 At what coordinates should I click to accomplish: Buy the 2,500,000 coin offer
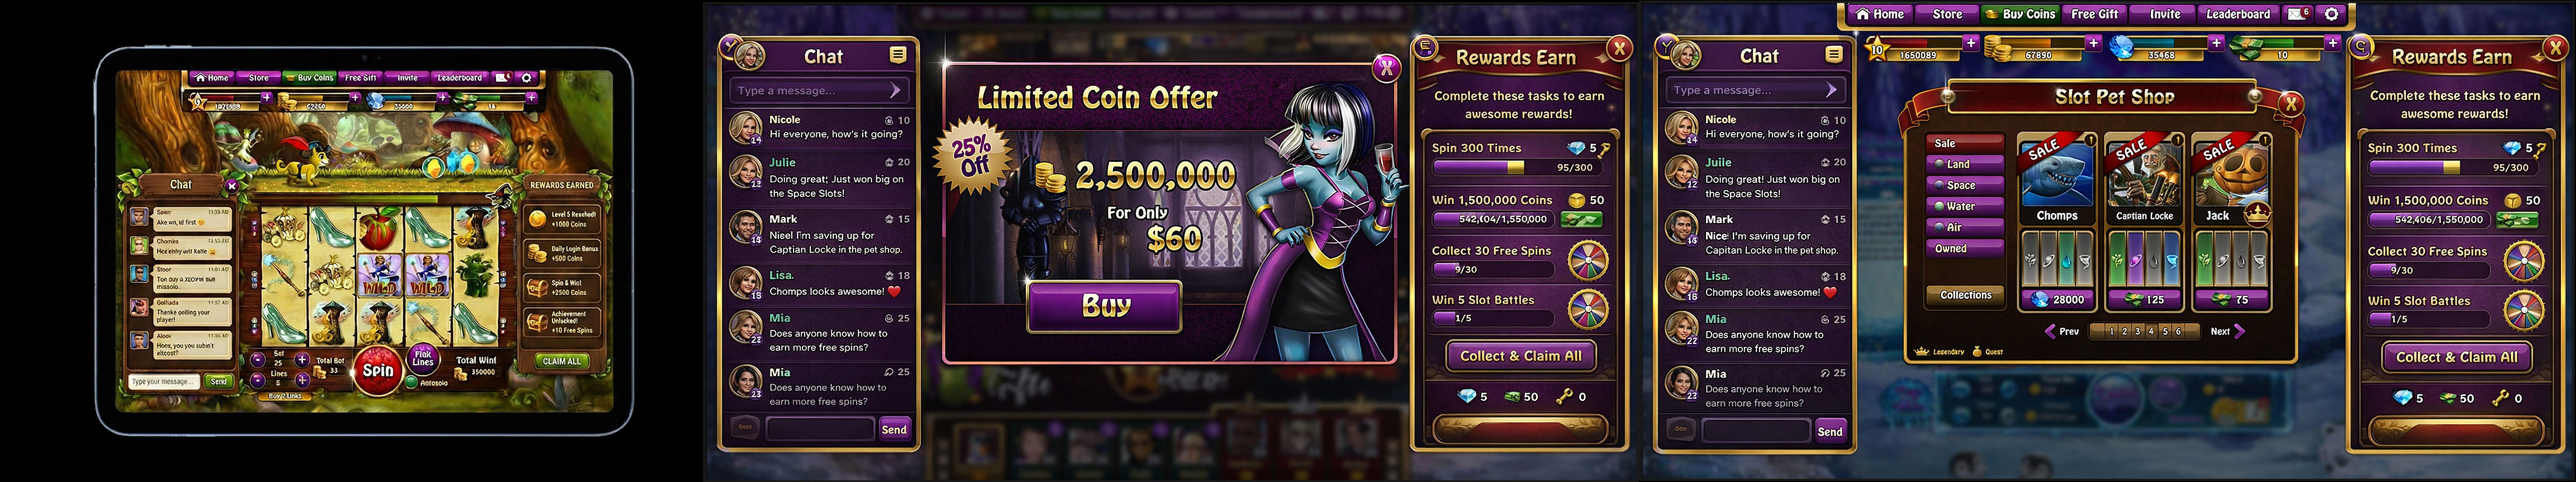point(1104,306)
